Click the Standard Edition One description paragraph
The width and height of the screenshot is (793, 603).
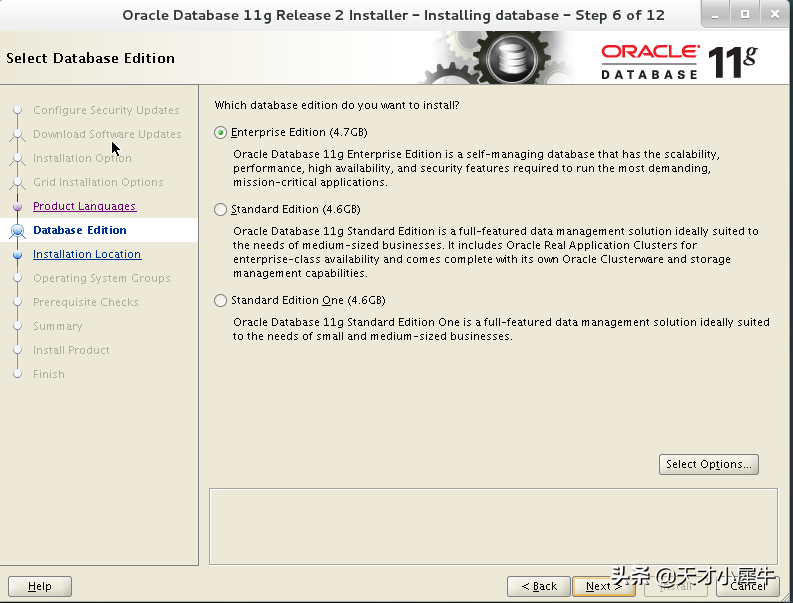[501, 329]
